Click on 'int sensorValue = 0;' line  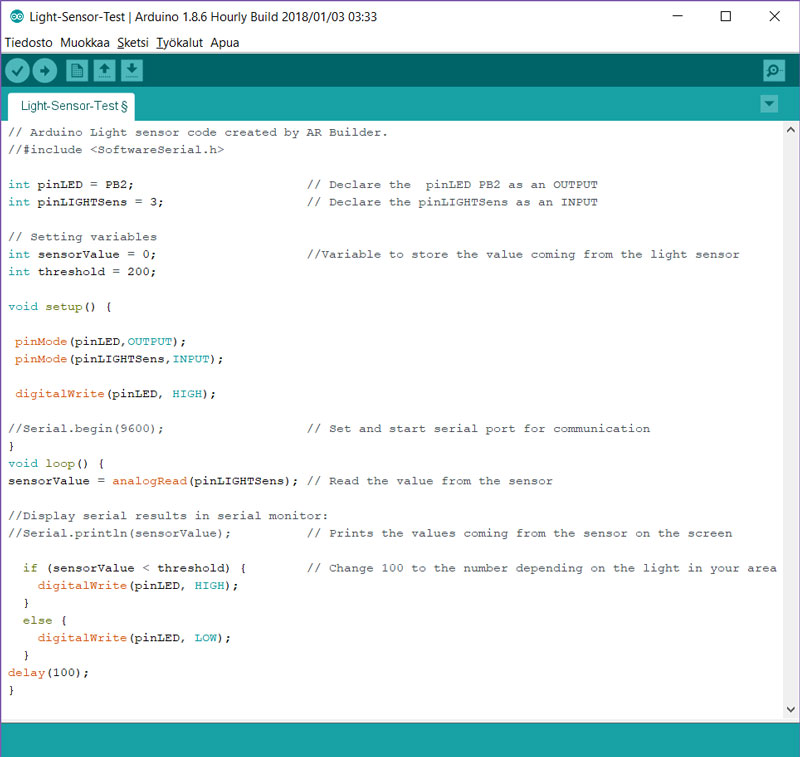[82, 254]
